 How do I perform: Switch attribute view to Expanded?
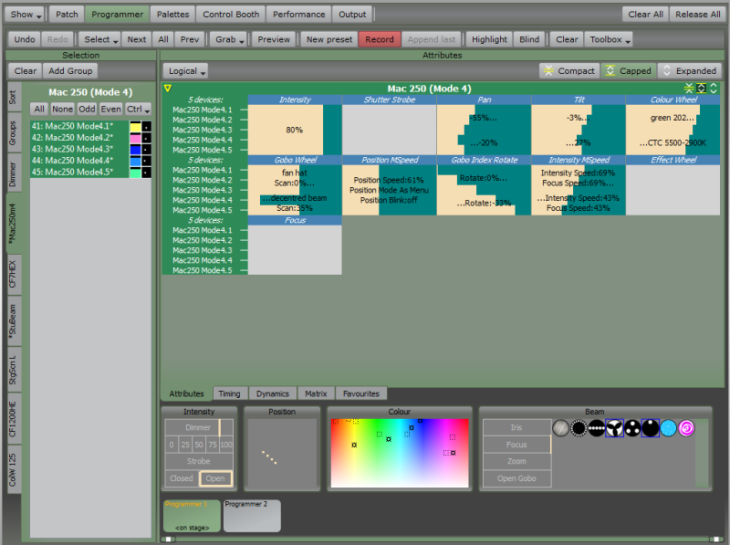pos(690,71)
